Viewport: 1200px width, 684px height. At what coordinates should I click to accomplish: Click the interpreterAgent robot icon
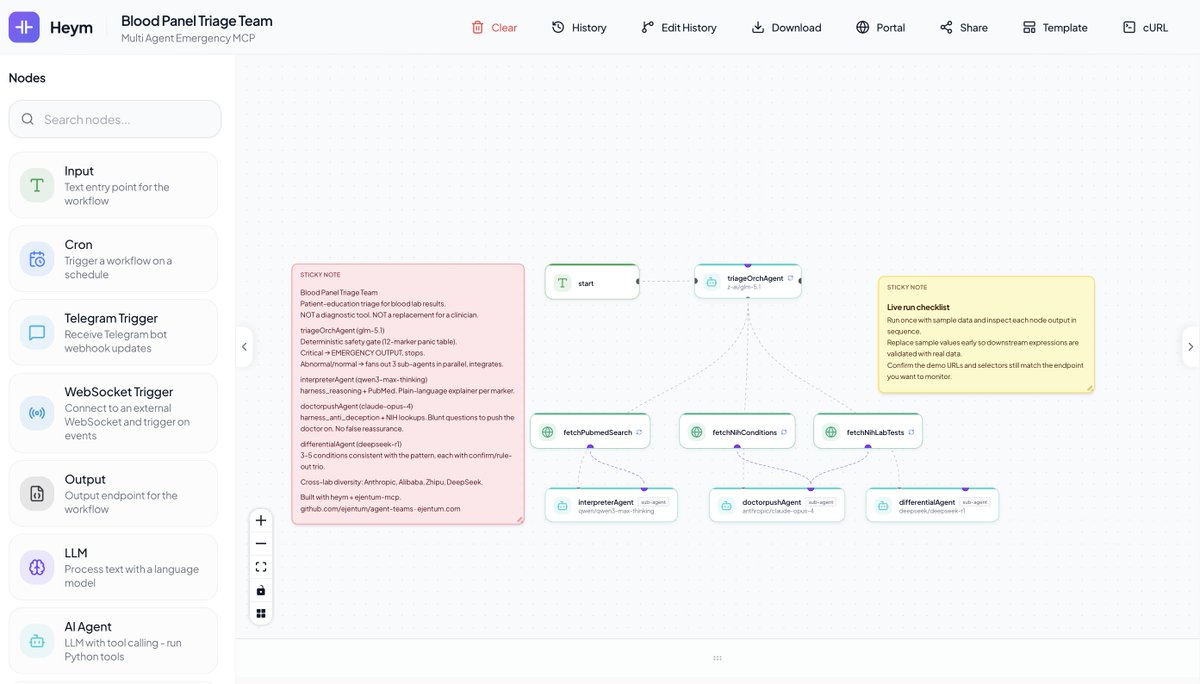562,506
